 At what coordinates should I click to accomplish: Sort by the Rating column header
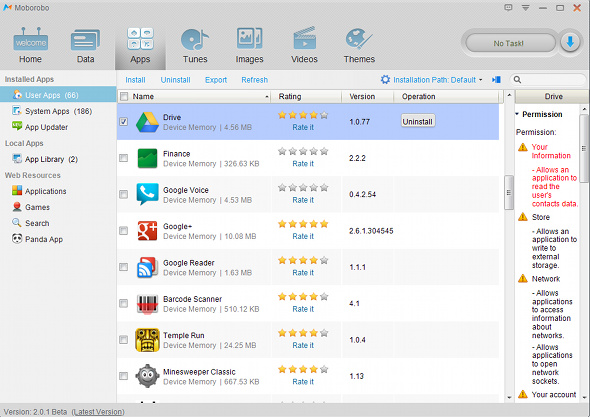(x=306, y=96)
